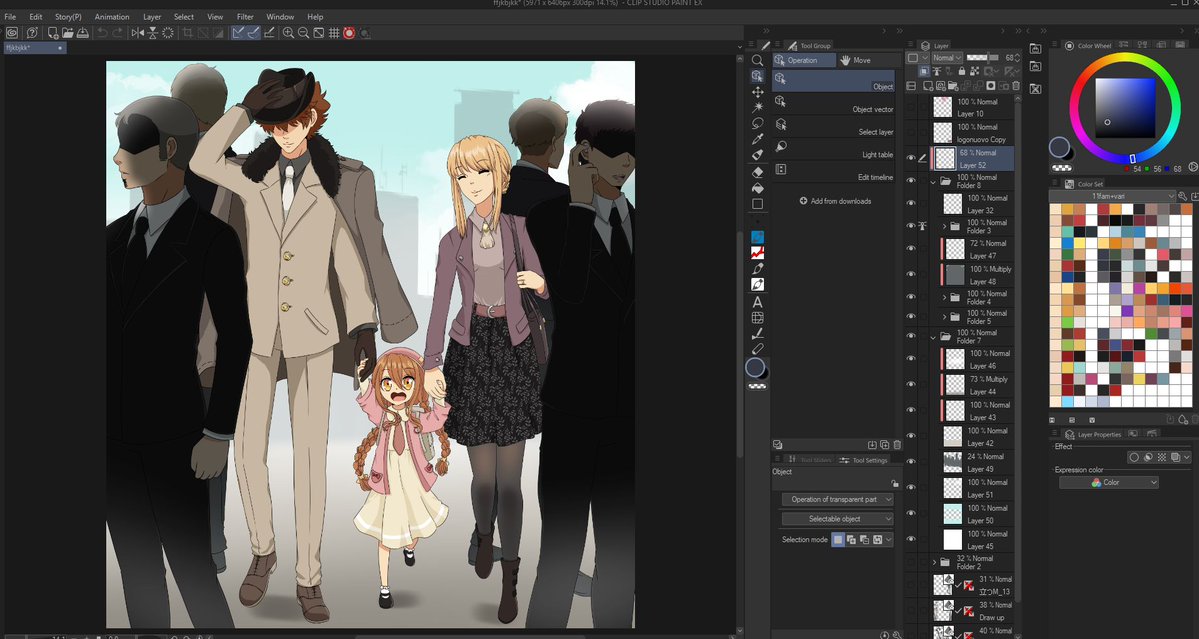Click the Zoom out toolbar icon
The image size is (1199, 639).
(304, 33)
